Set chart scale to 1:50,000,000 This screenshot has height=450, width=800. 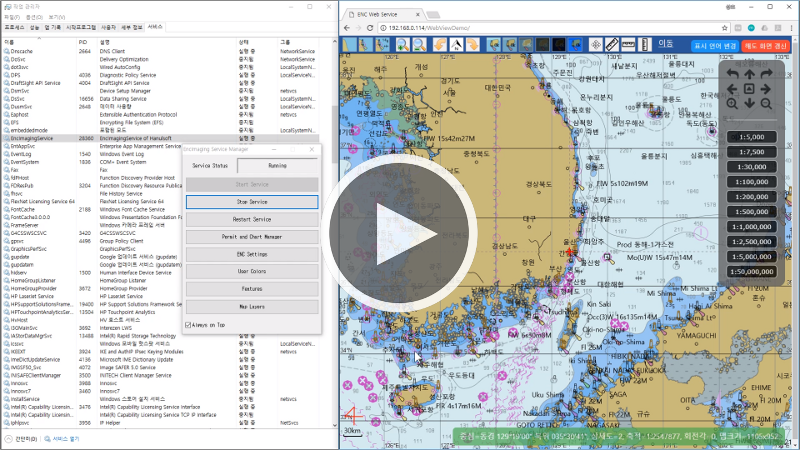(x=752, y=272)
